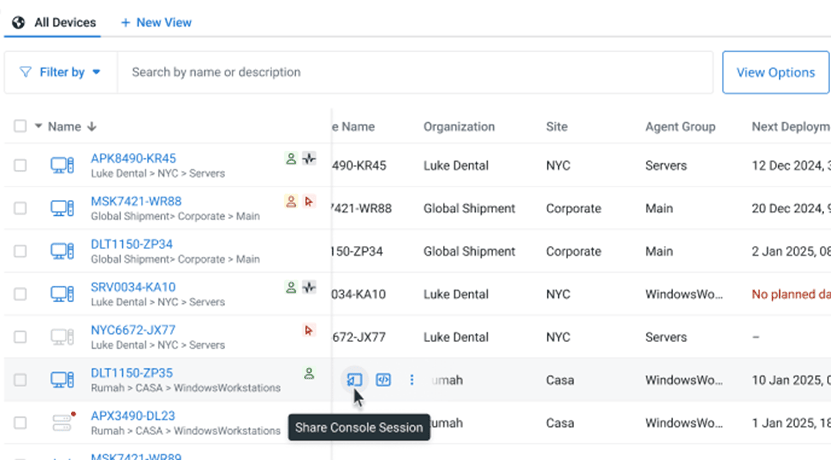Toggle the select-all checkbox in the header

pos(20,127)
